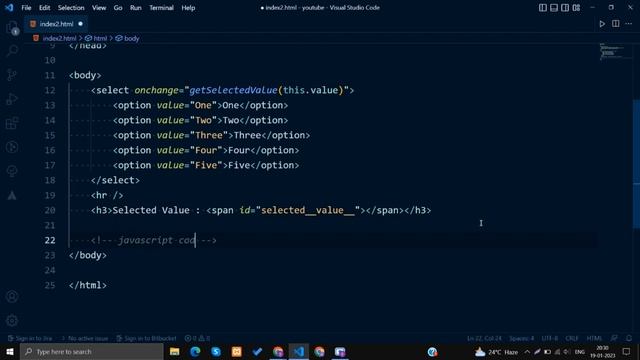Open the Extensions view
640x360 pixels.
pyautogui.click(x=12, y=123)
